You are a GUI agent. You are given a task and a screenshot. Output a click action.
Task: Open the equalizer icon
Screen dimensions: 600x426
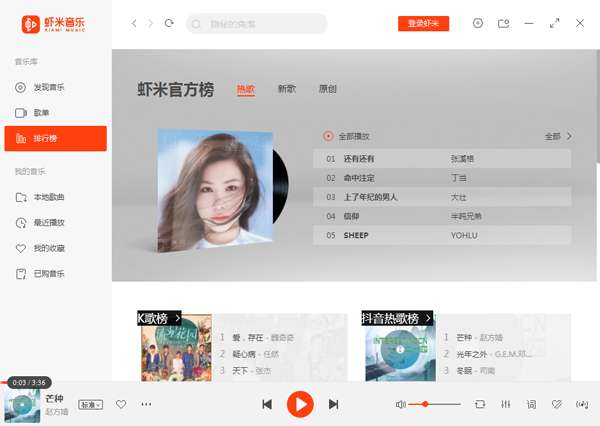click(x=505, y=404)
